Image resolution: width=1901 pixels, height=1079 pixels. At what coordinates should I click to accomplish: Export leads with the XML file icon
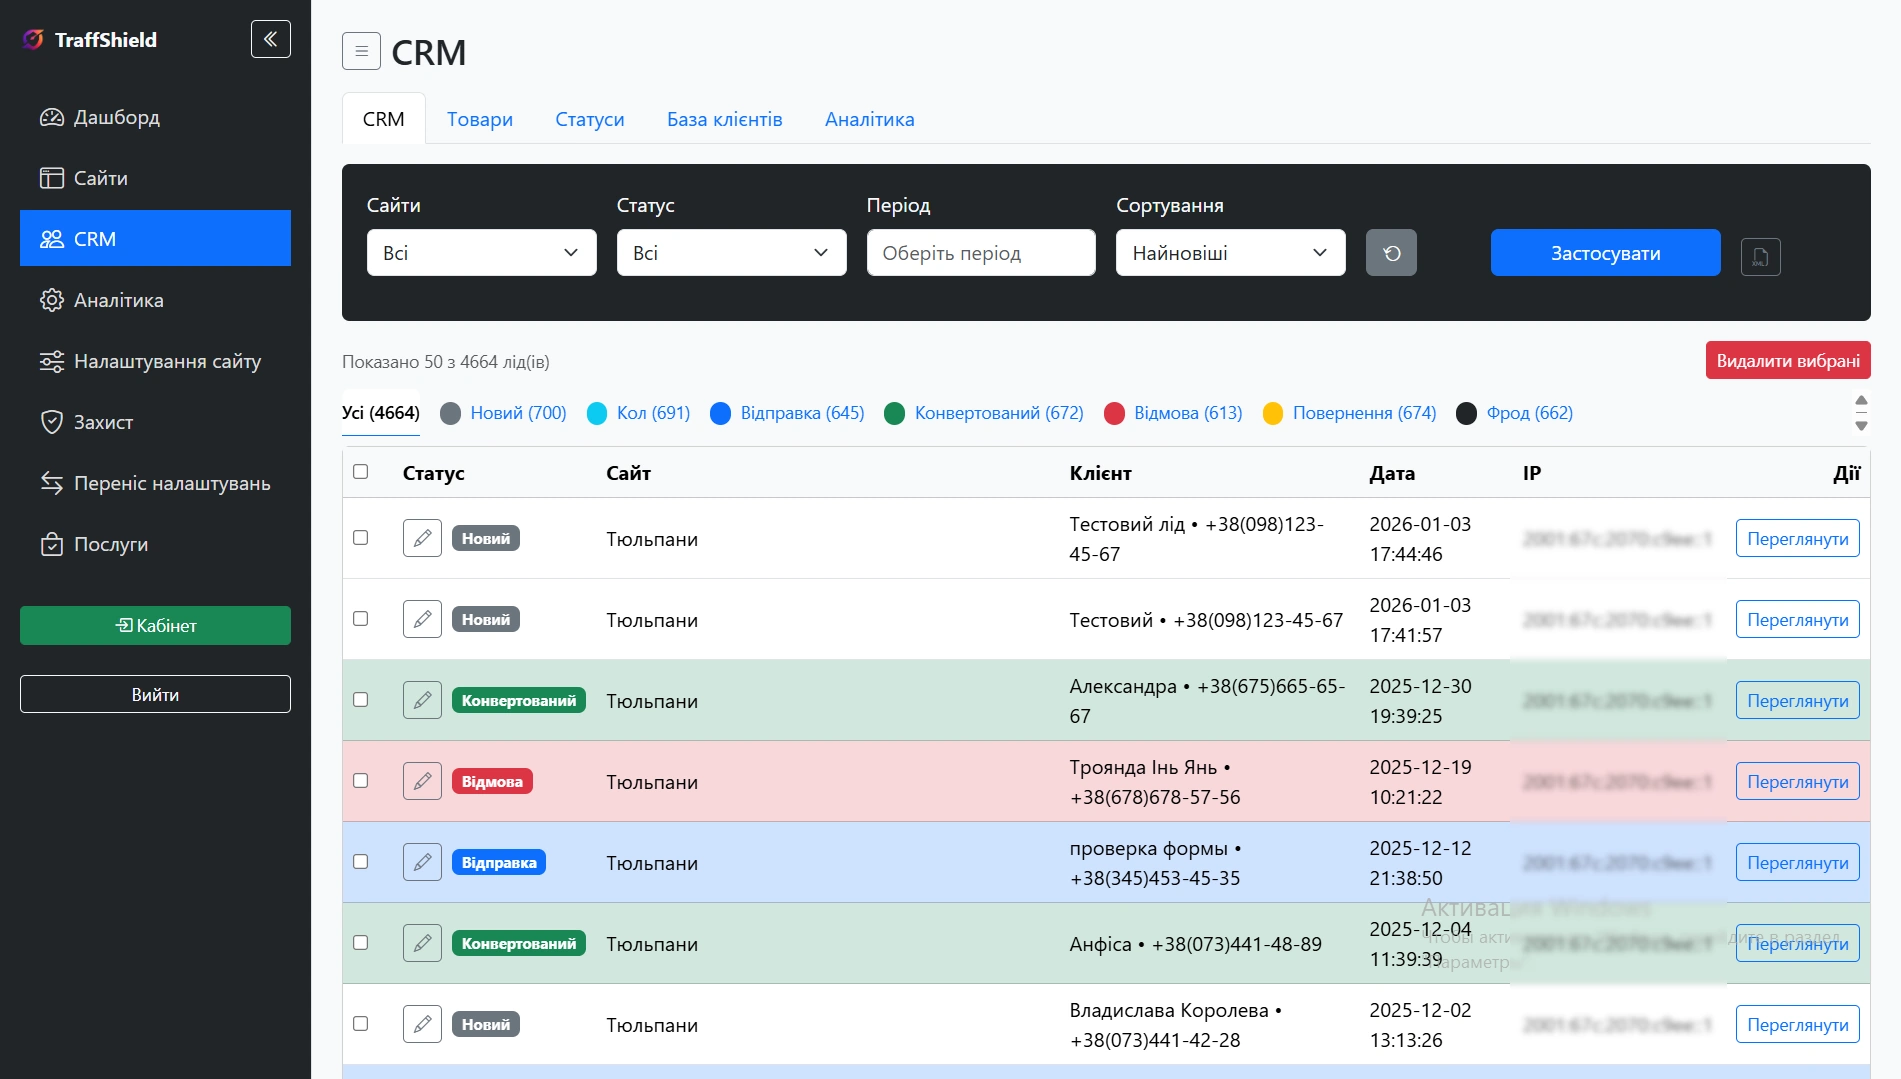1761,257
